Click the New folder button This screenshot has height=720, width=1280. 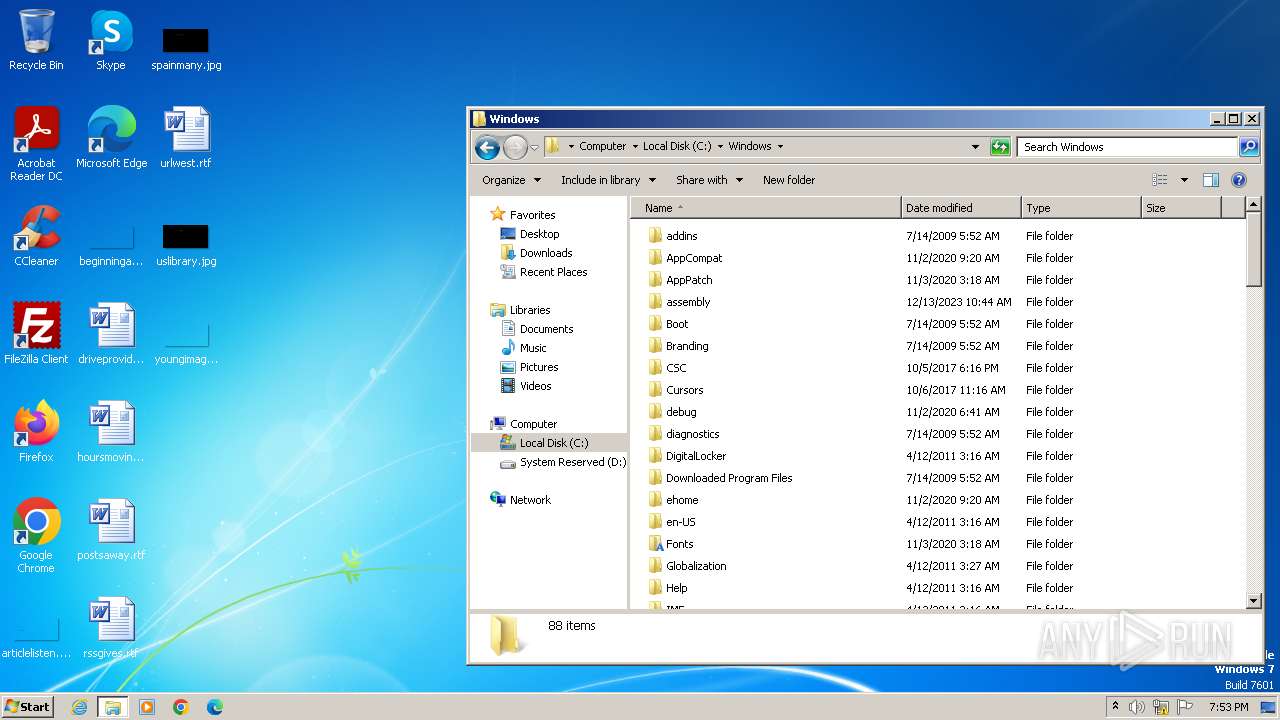click(x=788, y=180)
